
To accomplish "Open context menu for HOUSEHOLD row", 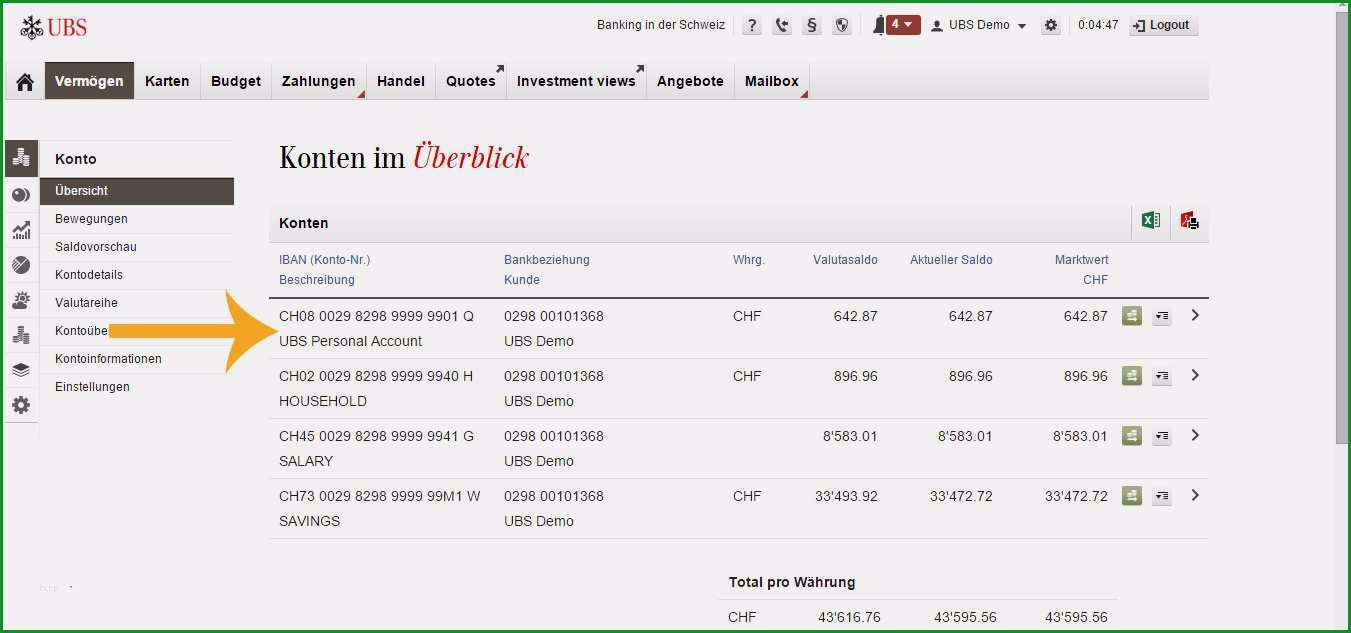I will [1162, 377].
